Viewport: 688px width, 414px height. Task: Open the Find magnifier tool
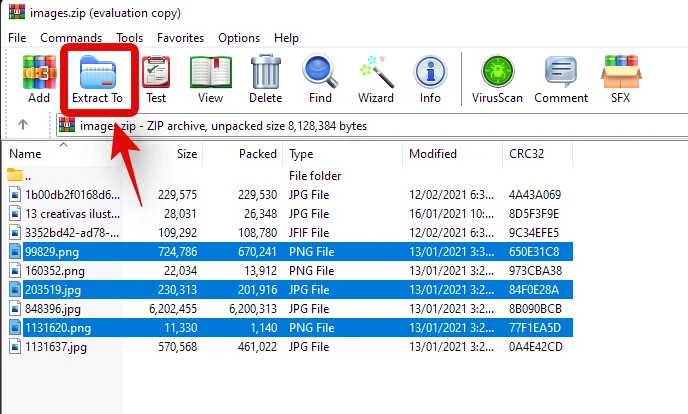[320, 79]
